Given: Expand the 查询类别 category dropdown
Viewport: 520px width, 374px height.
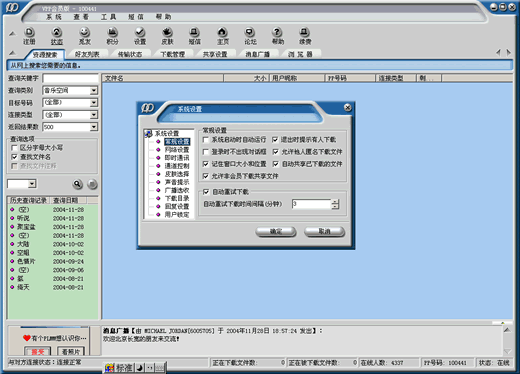Looking at the screenshot, I should (94, 90).
